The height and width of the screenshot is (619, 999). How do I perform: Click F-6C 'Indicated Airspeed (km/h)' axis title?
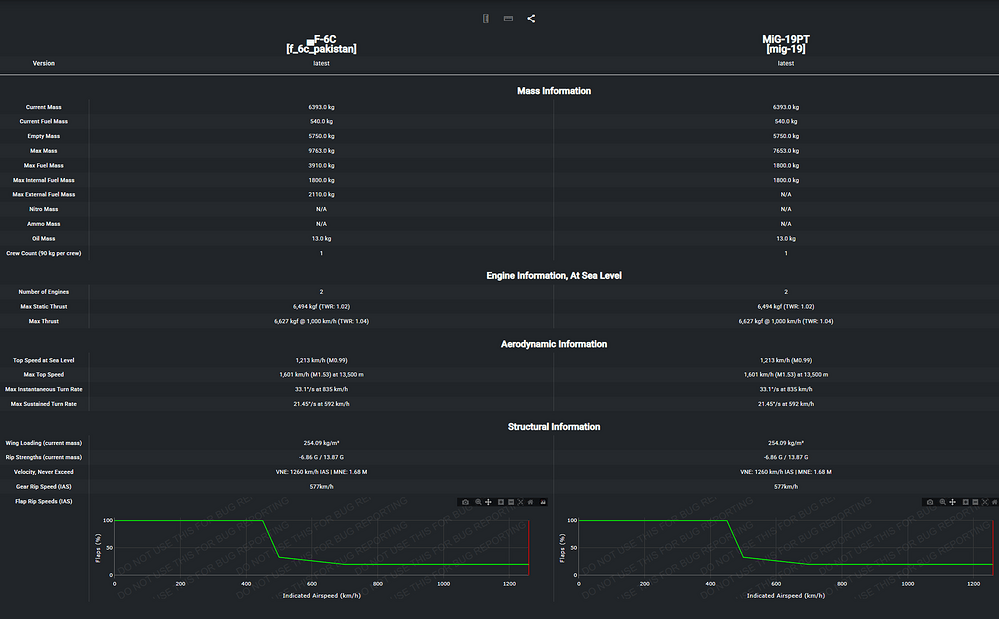[x=321, y=595]
